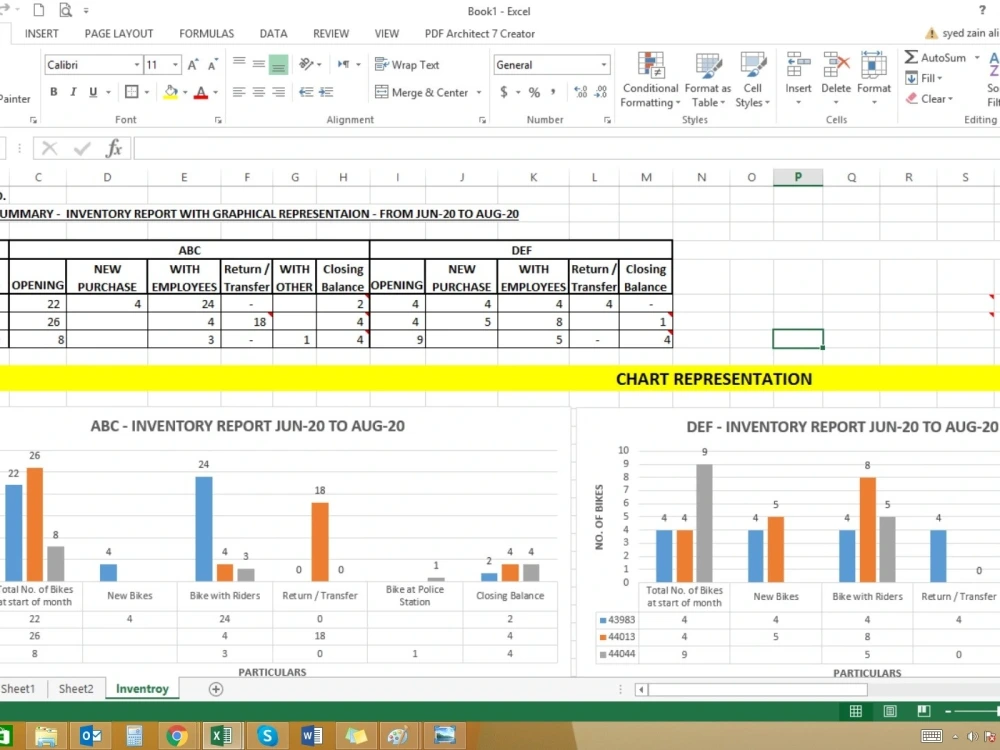Switch to Sheet2 tab
The width and height of the screenshot is (1000, 750).
click(76, 689)
